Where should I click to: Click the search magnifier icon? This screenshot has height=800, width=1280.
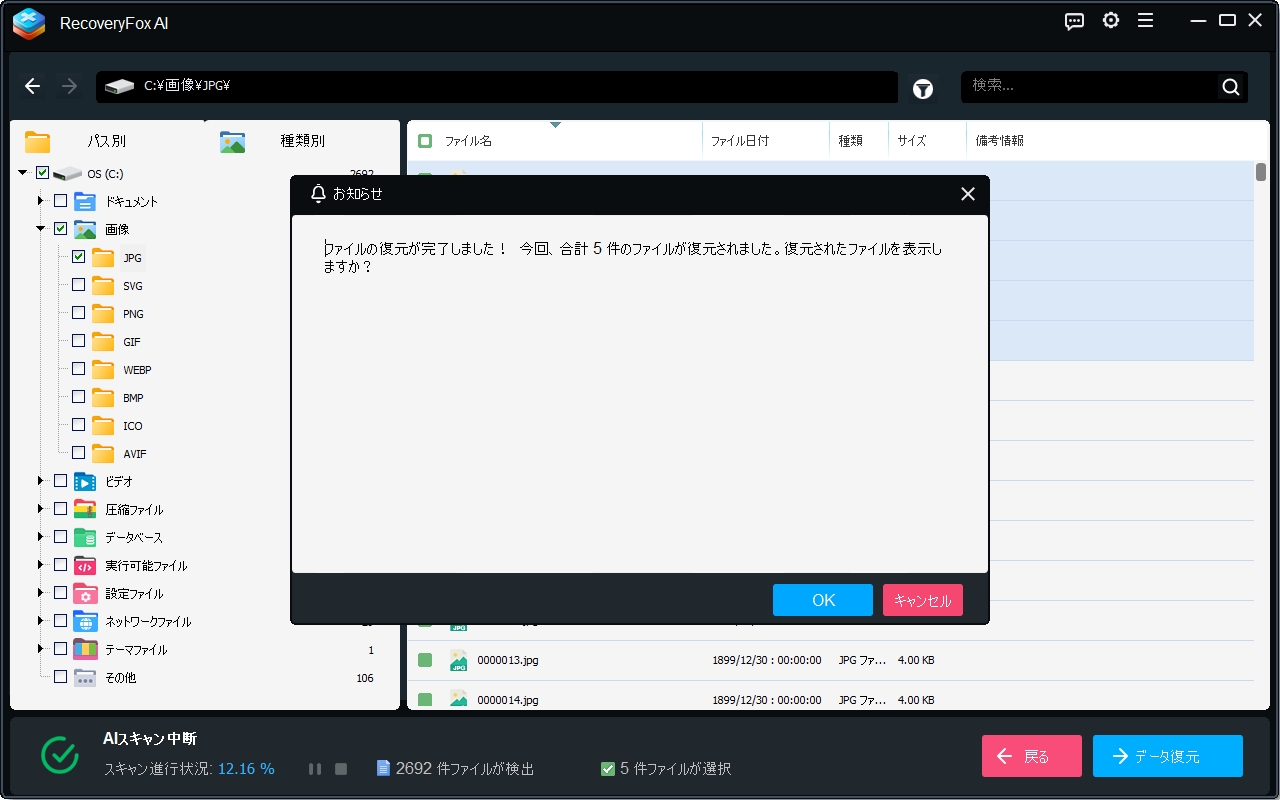1230,87
